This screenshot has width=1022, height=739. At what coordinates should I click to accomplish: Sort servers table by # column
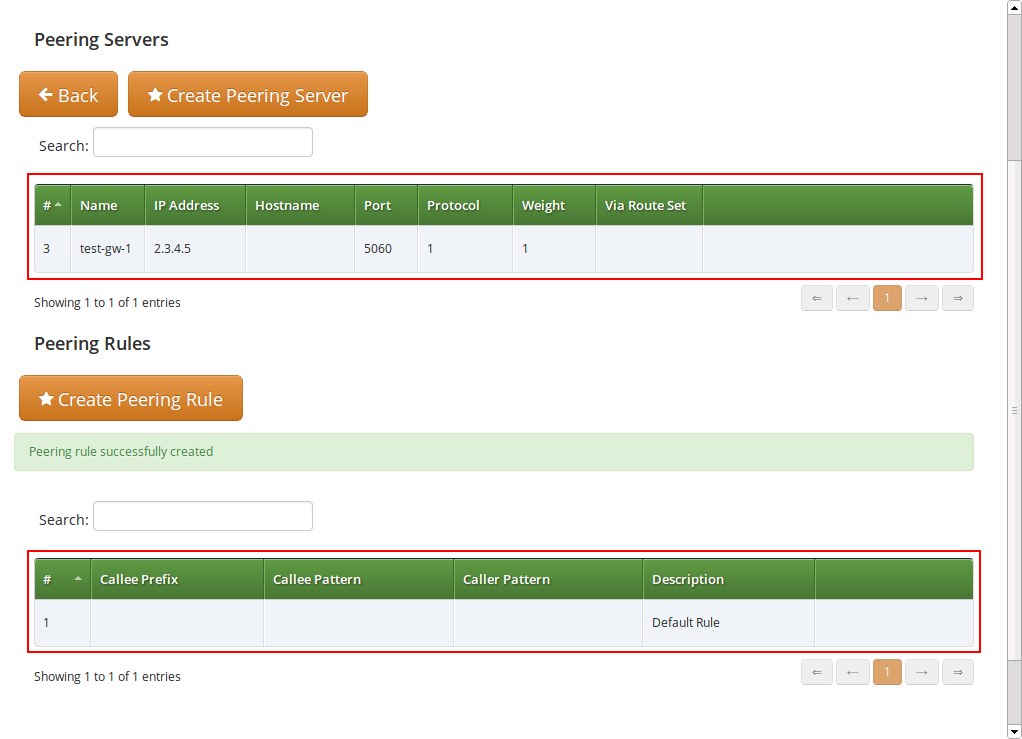53,205
